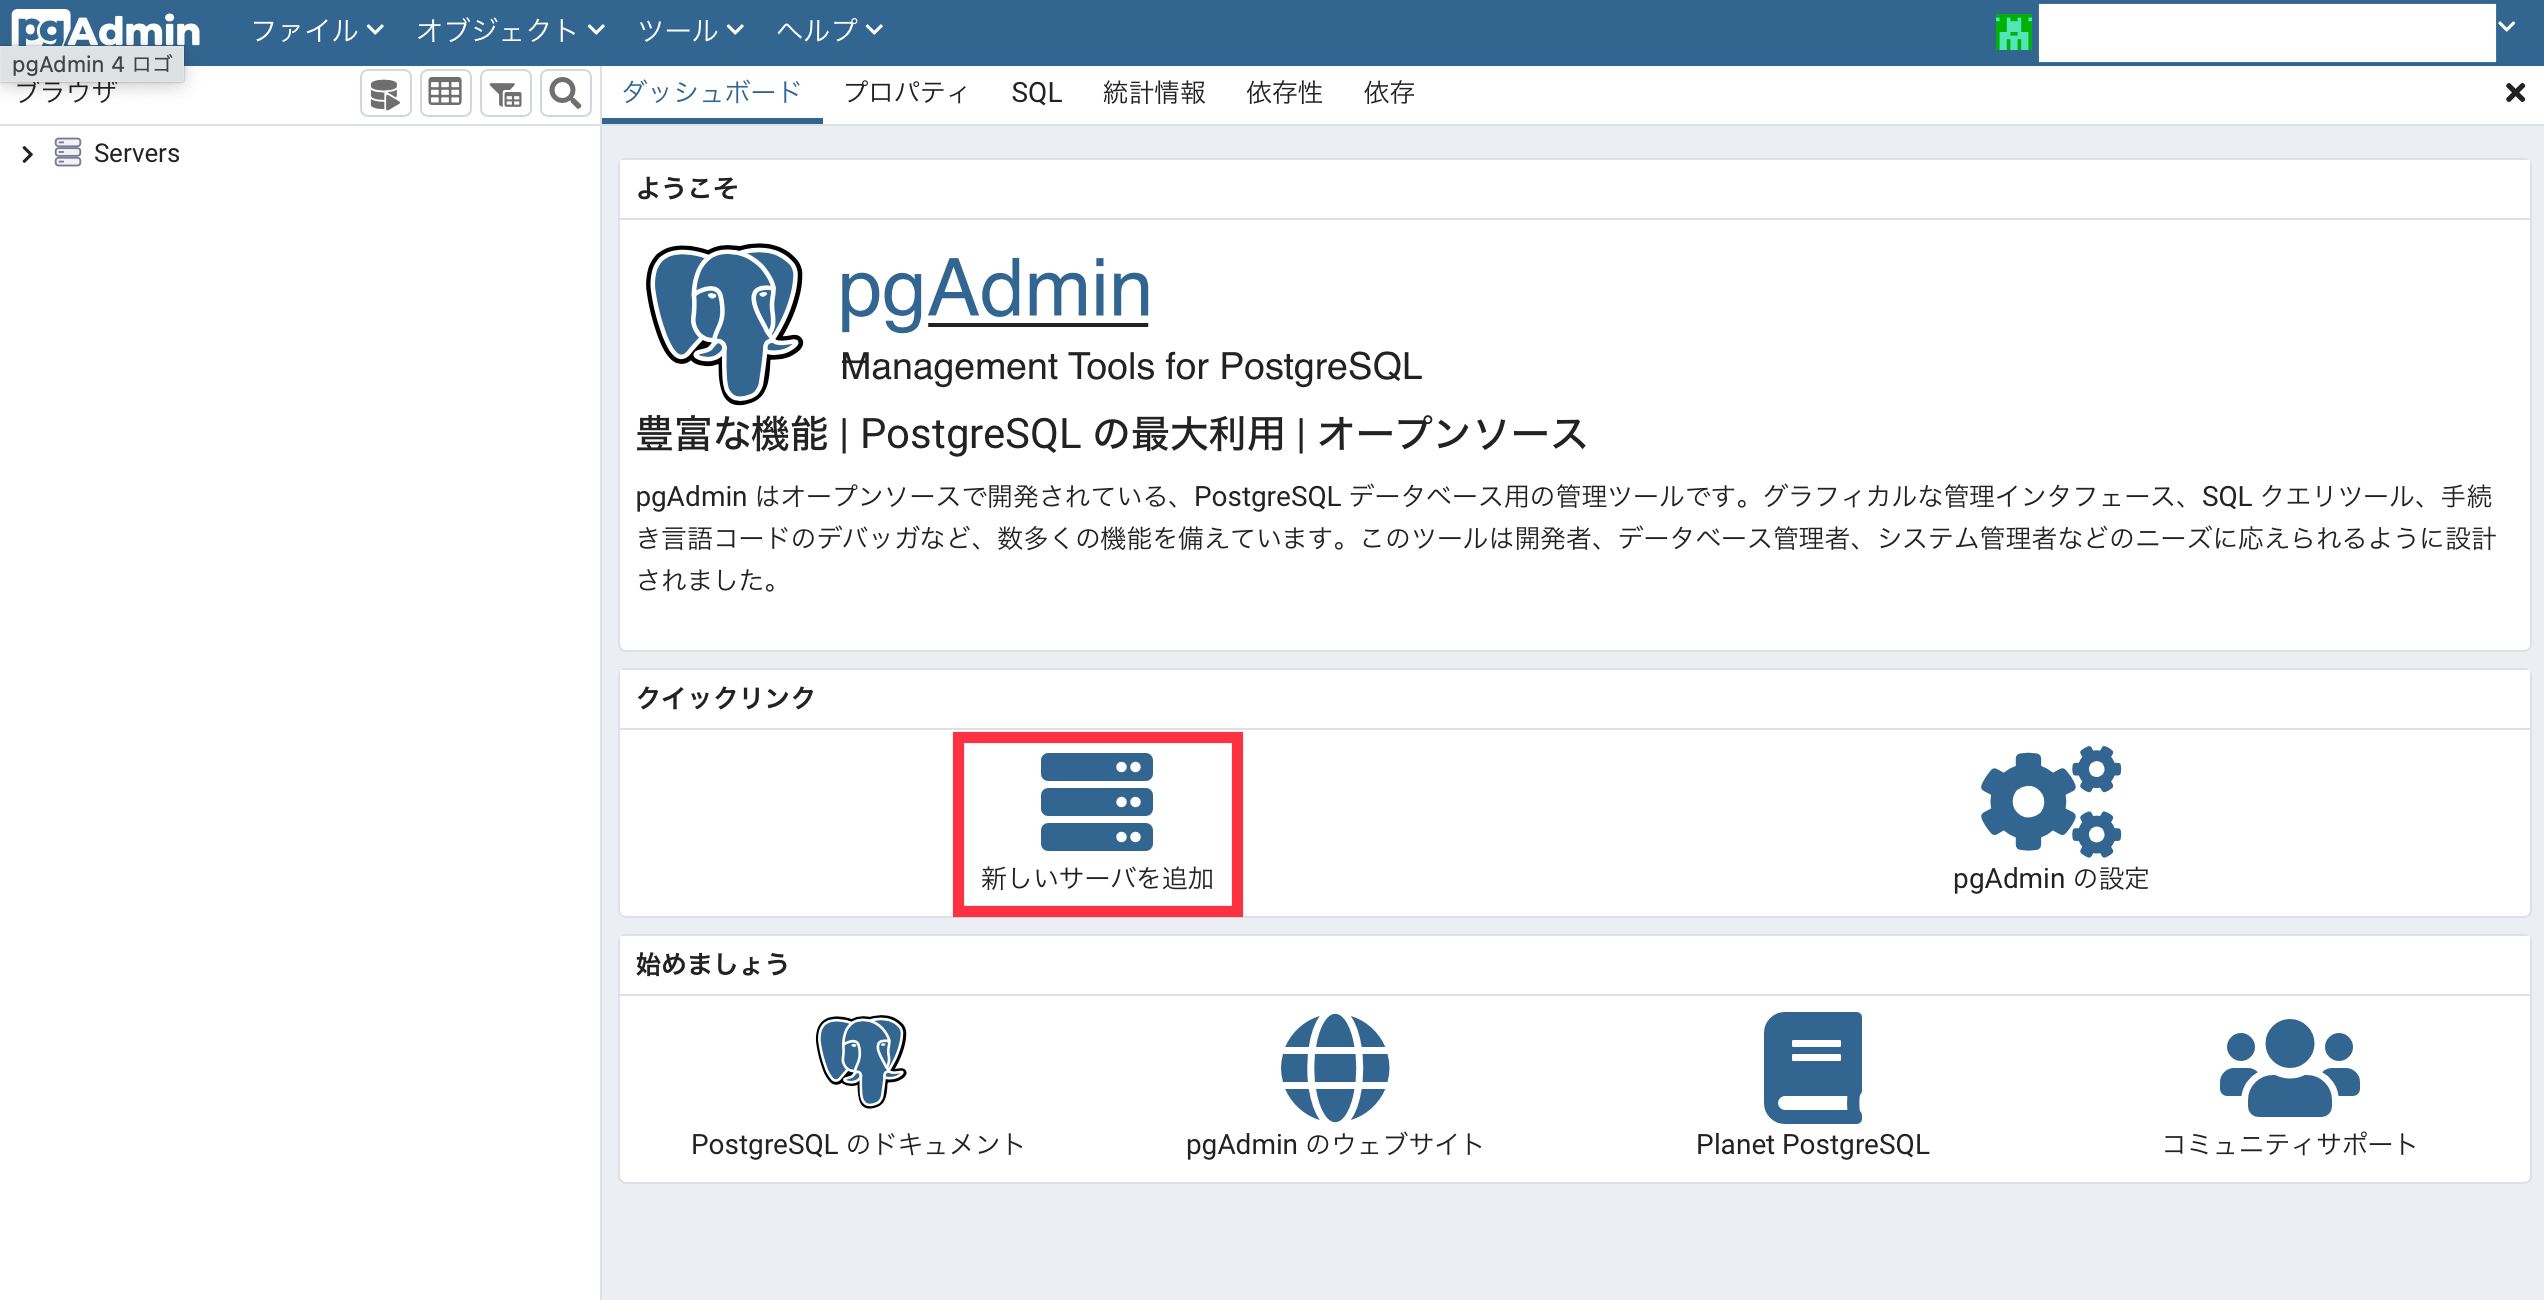The width and height of the screenshot is (2544, 1300).
Task: Open the ファイル menu dropdown
Action: point(317,31)
